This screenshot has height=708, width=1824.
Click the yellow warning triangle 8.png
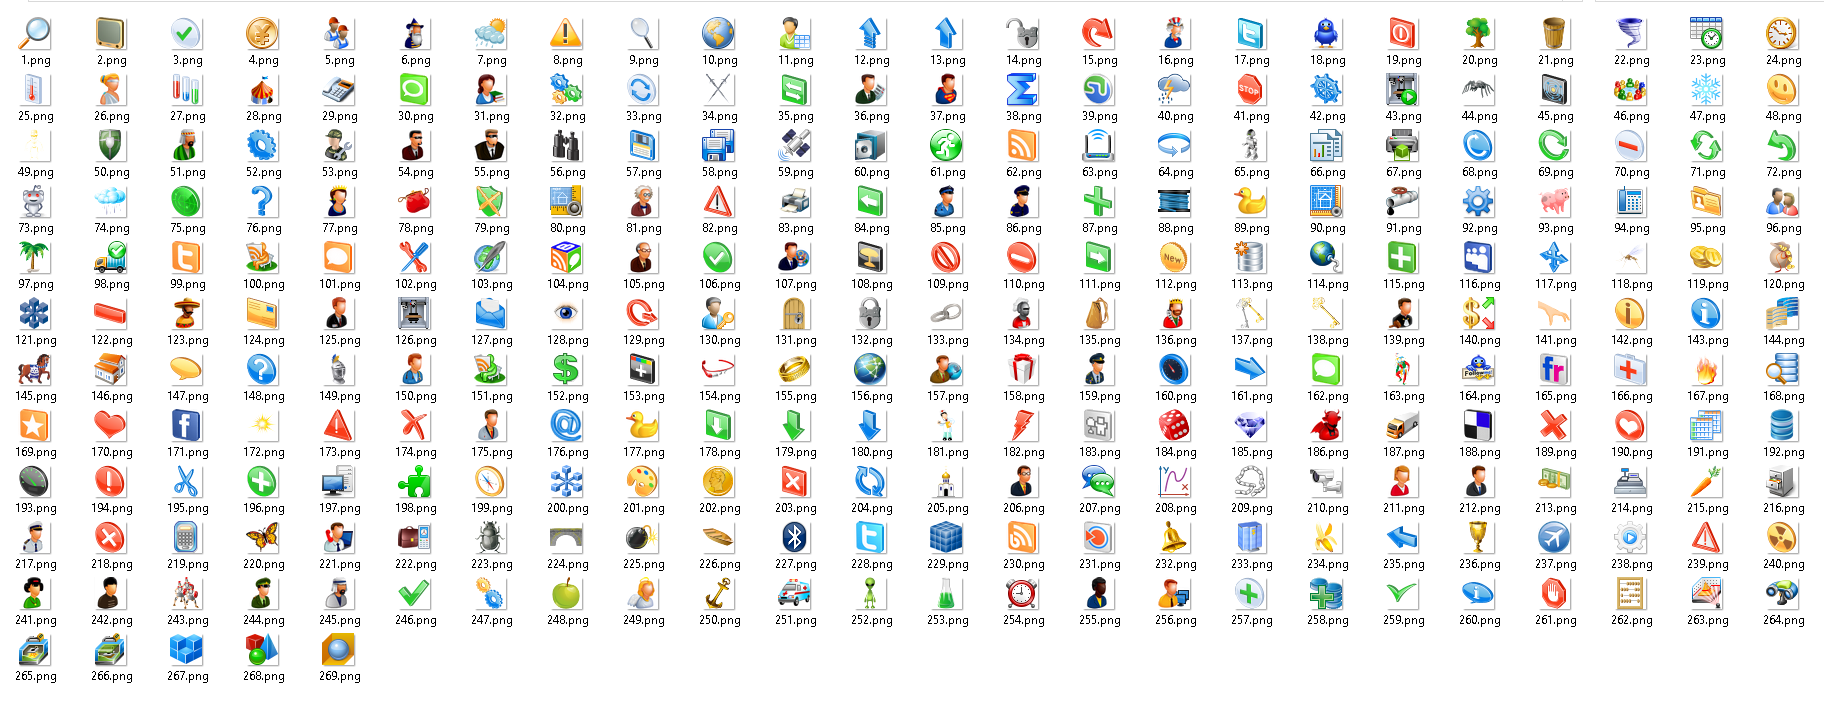click(x=567, y=34)
